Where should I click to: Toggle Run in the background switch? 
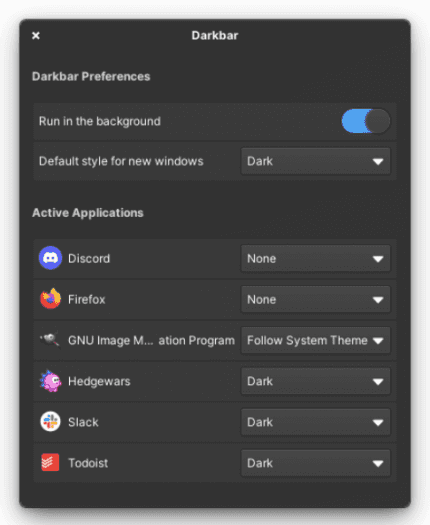click(x=366, y=121)
